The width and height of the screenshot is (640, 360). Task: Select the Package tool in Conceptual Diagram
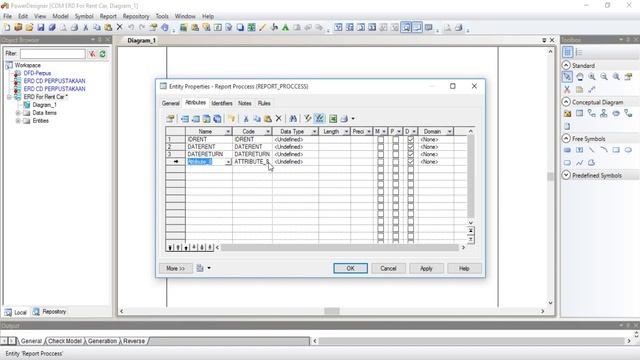pyautogui.click(x=567, y=113)
